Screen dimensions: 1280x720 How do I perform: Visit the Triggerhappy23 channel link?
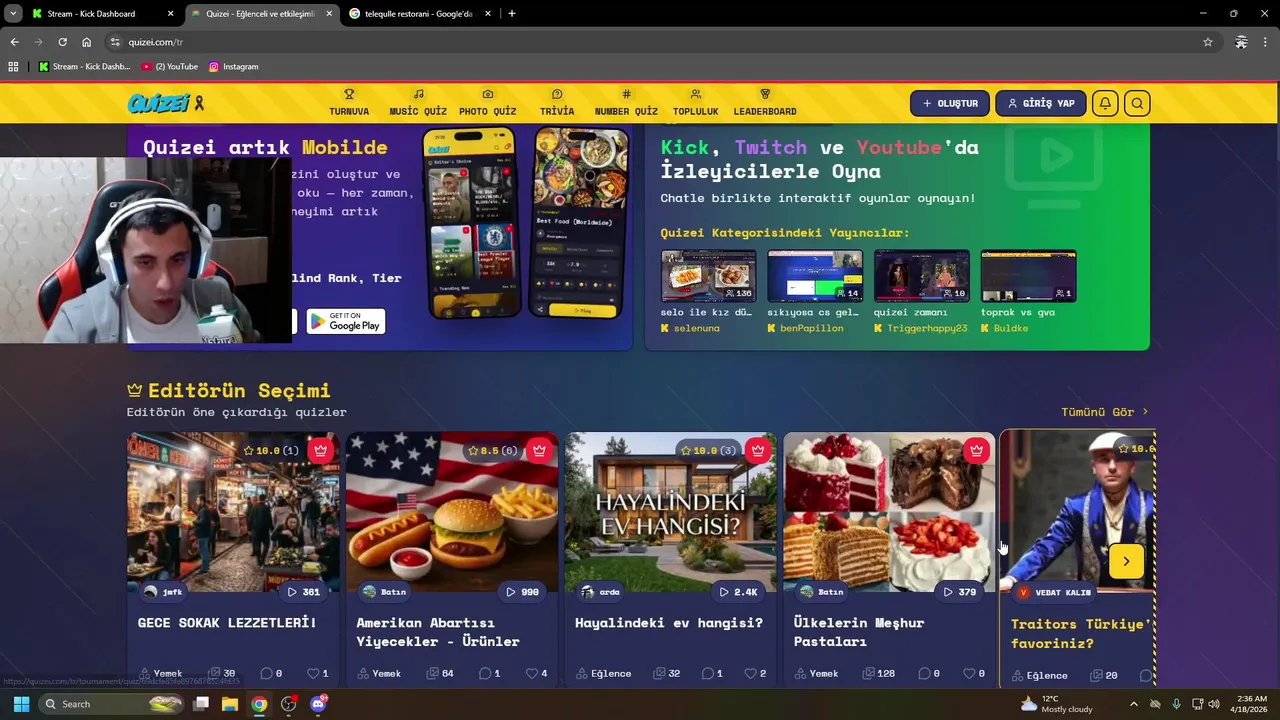[x=921, y=328]
